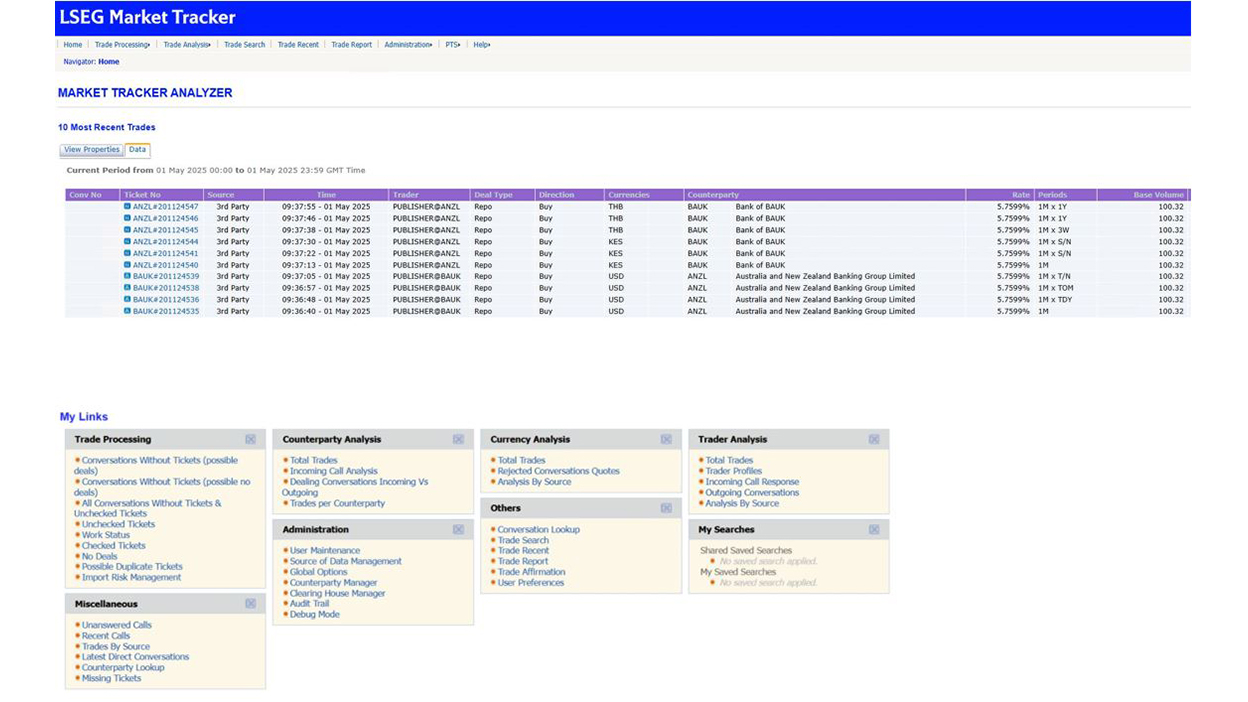1248x702 pixels.
Task: Sort table by the Time column header
Action: pyautogui.click(x=326, y=195)
